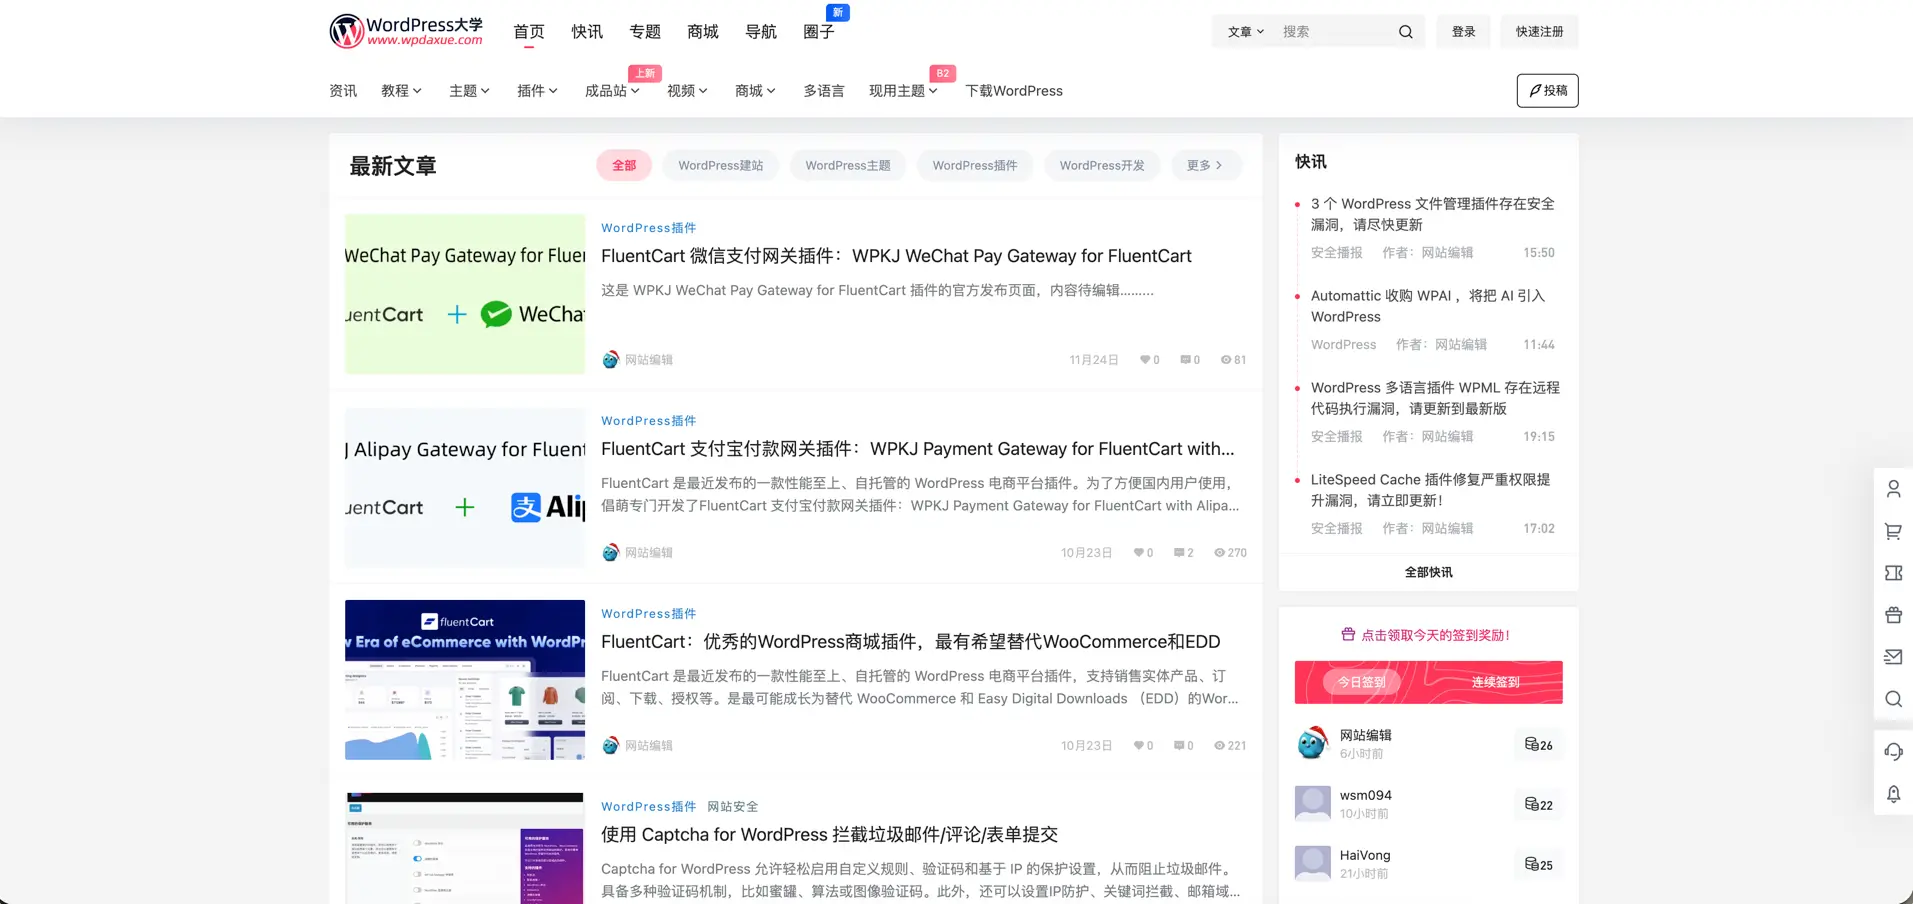Click the 网站安全 tag on Captcha article
The height and width of the screenshot is (904, 1913).
(x=732, y=807)
